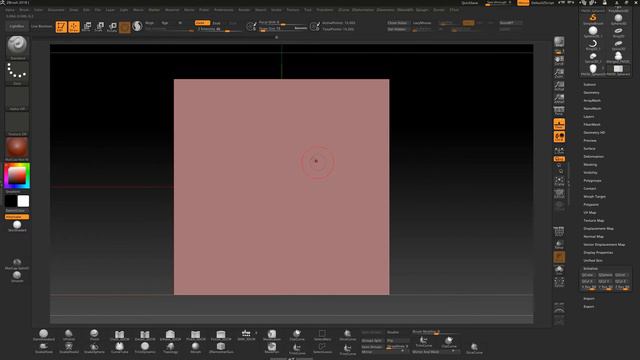Toggle Draw mode button
The image size is (640, 360).
point(74,27)
